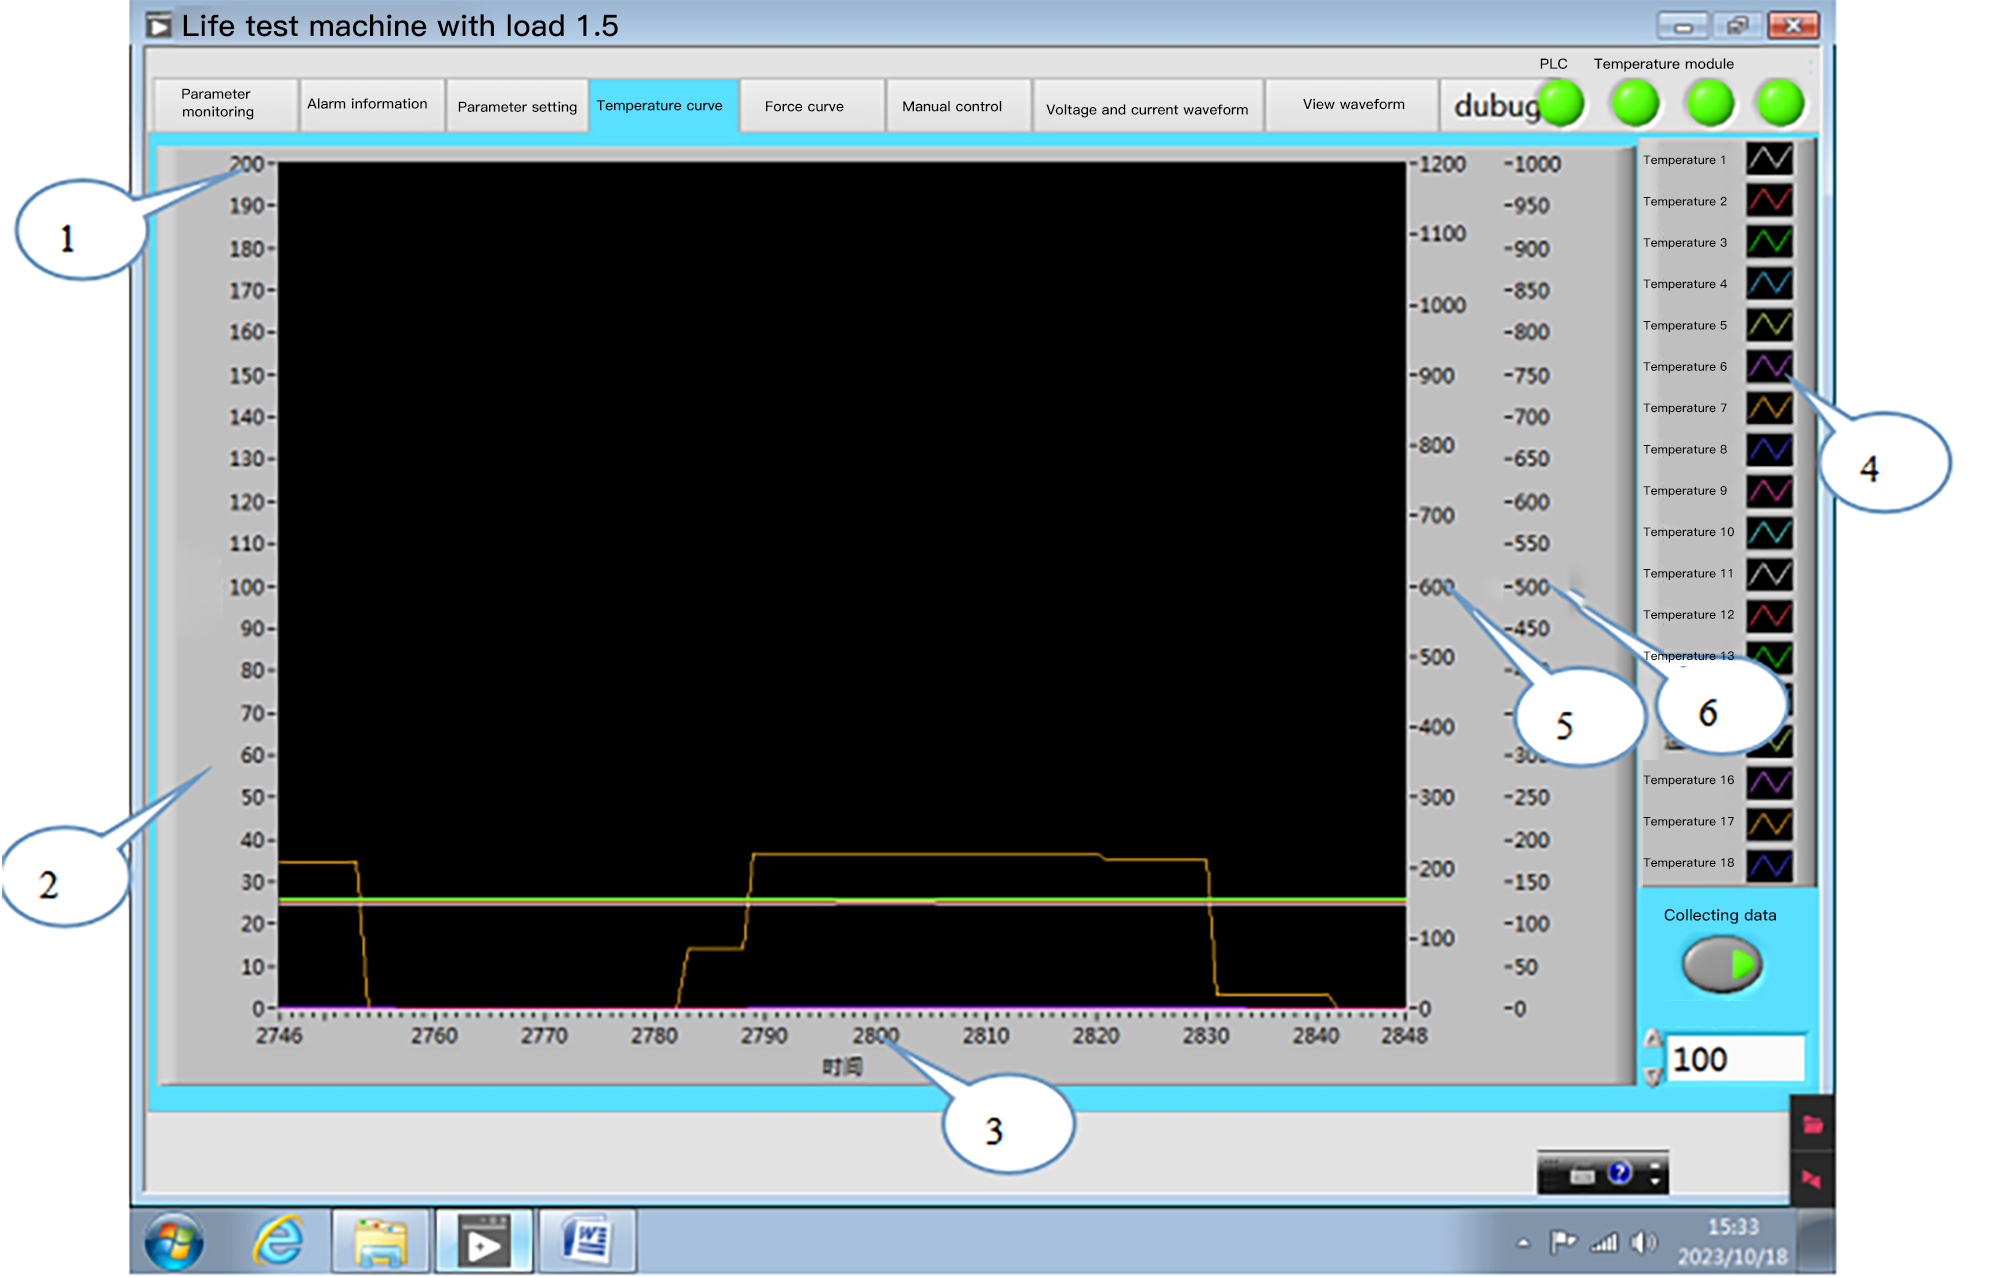The height and width of the screenshot is (1277, 2000).
Task: Open the Manual control tab
Action: click(x=957, y=106)
